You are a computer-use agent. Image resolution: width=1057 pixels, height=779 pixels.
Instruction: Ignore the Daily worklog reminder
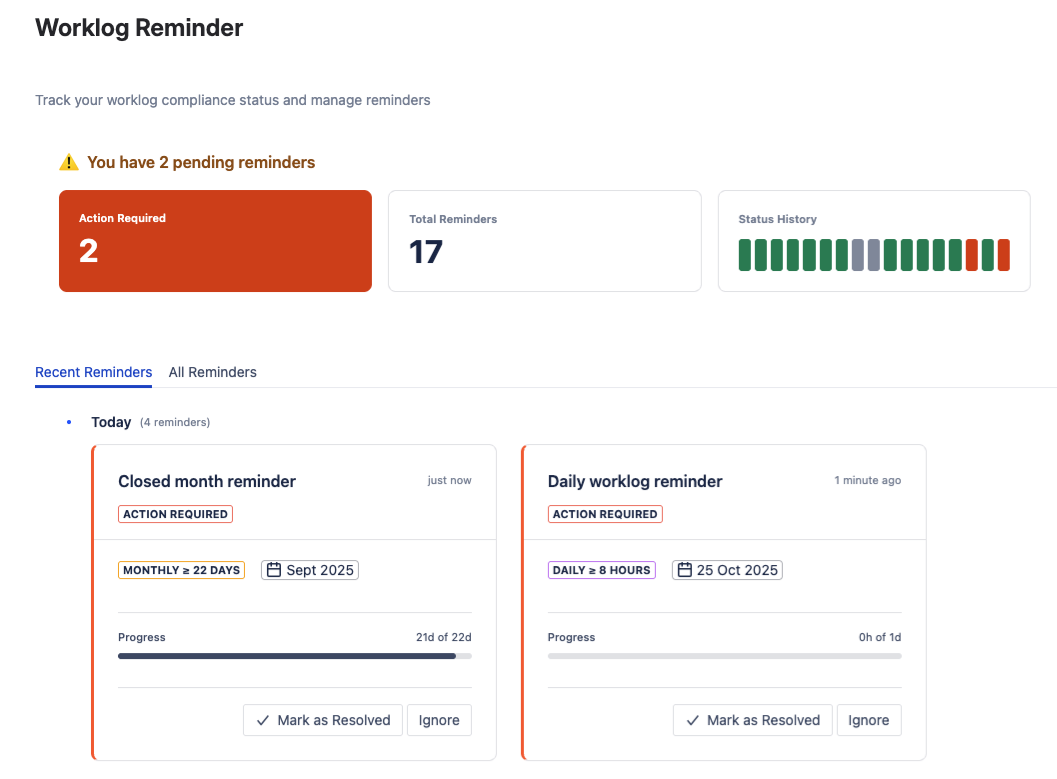point(869,720)
